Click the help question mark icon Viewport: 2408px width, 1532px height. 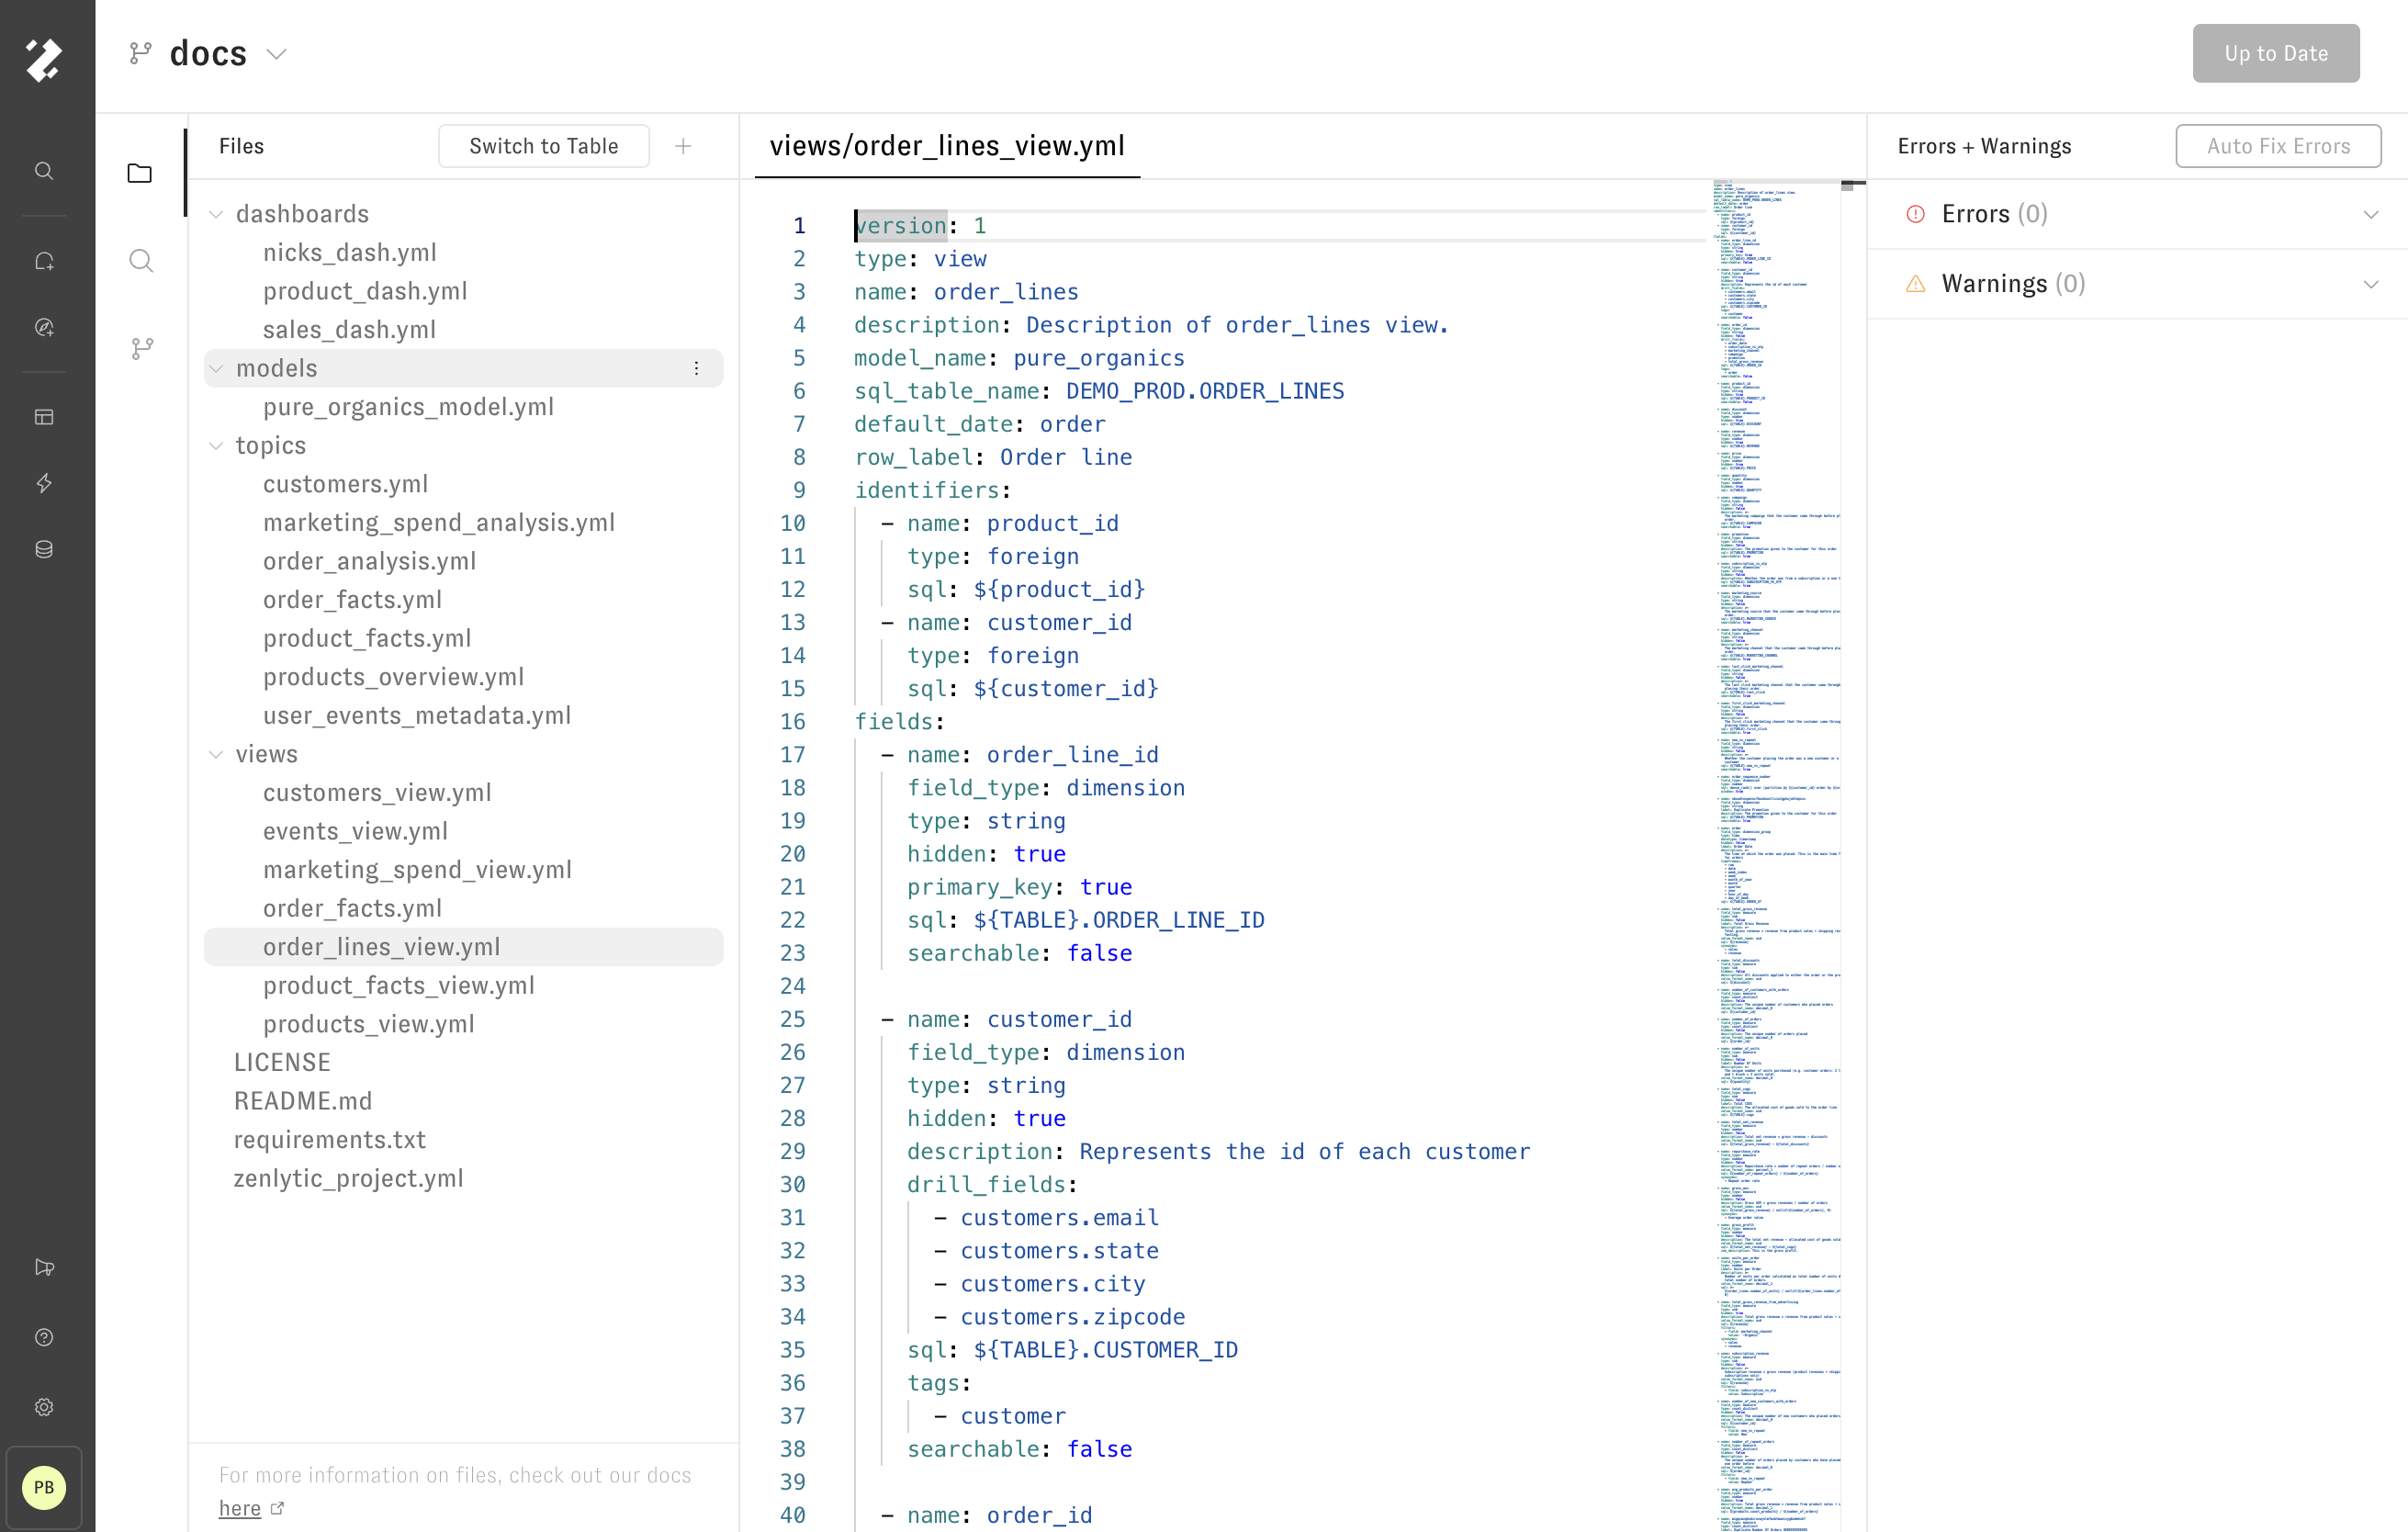coord(44,1337)
